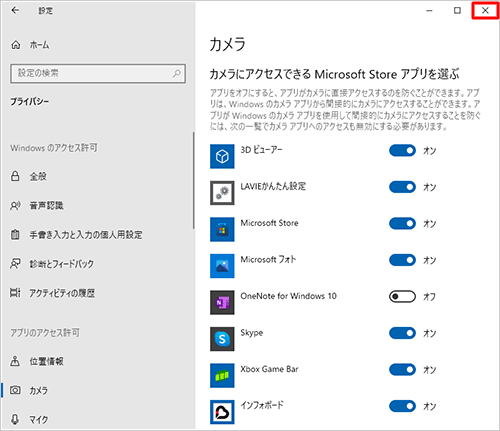Click the Microsoft フォト app icon

pos(222,266)
